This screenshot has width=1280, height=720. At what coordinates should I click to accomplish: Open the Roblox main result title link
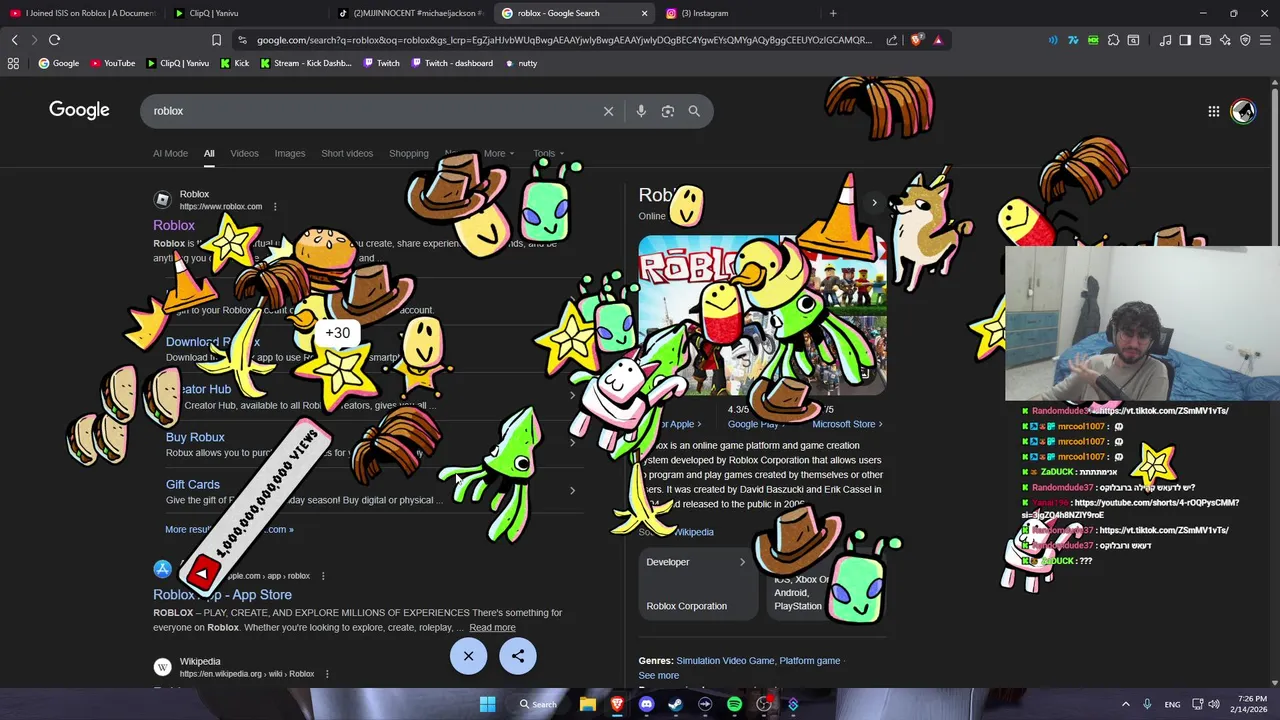(x=174, y=226)
